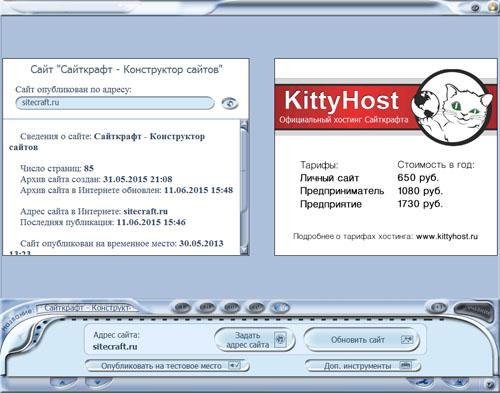Select the third oval mode button in the middle toolbar
The height and width of the screenshot is (393, 500).
click(x=231, y=307)
